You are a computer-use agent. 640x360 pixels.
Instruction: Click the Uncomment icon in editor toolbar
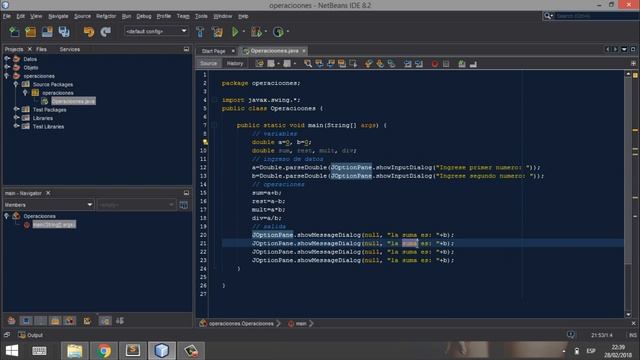(473, 64)
